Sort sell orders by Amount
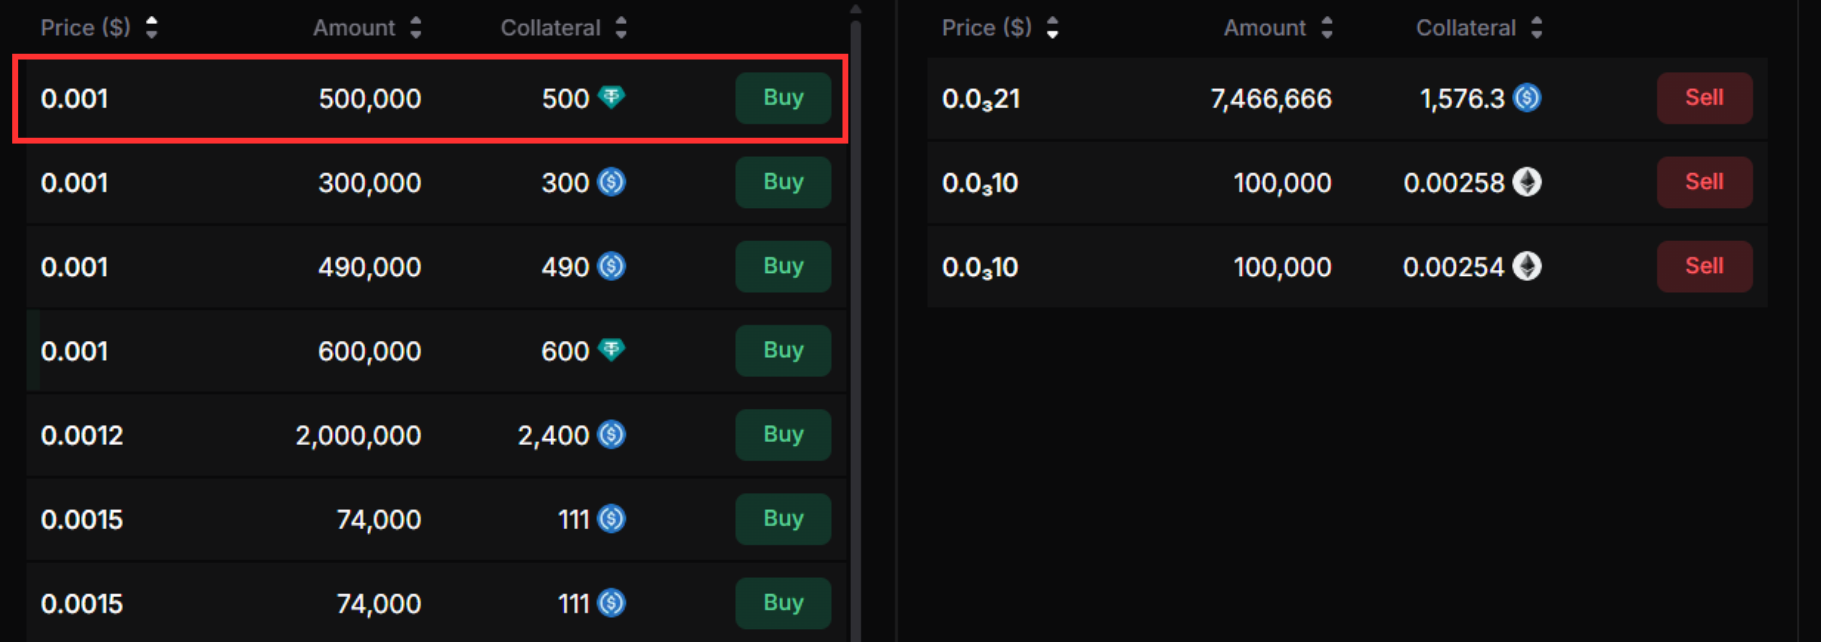 coord(1327,27)
